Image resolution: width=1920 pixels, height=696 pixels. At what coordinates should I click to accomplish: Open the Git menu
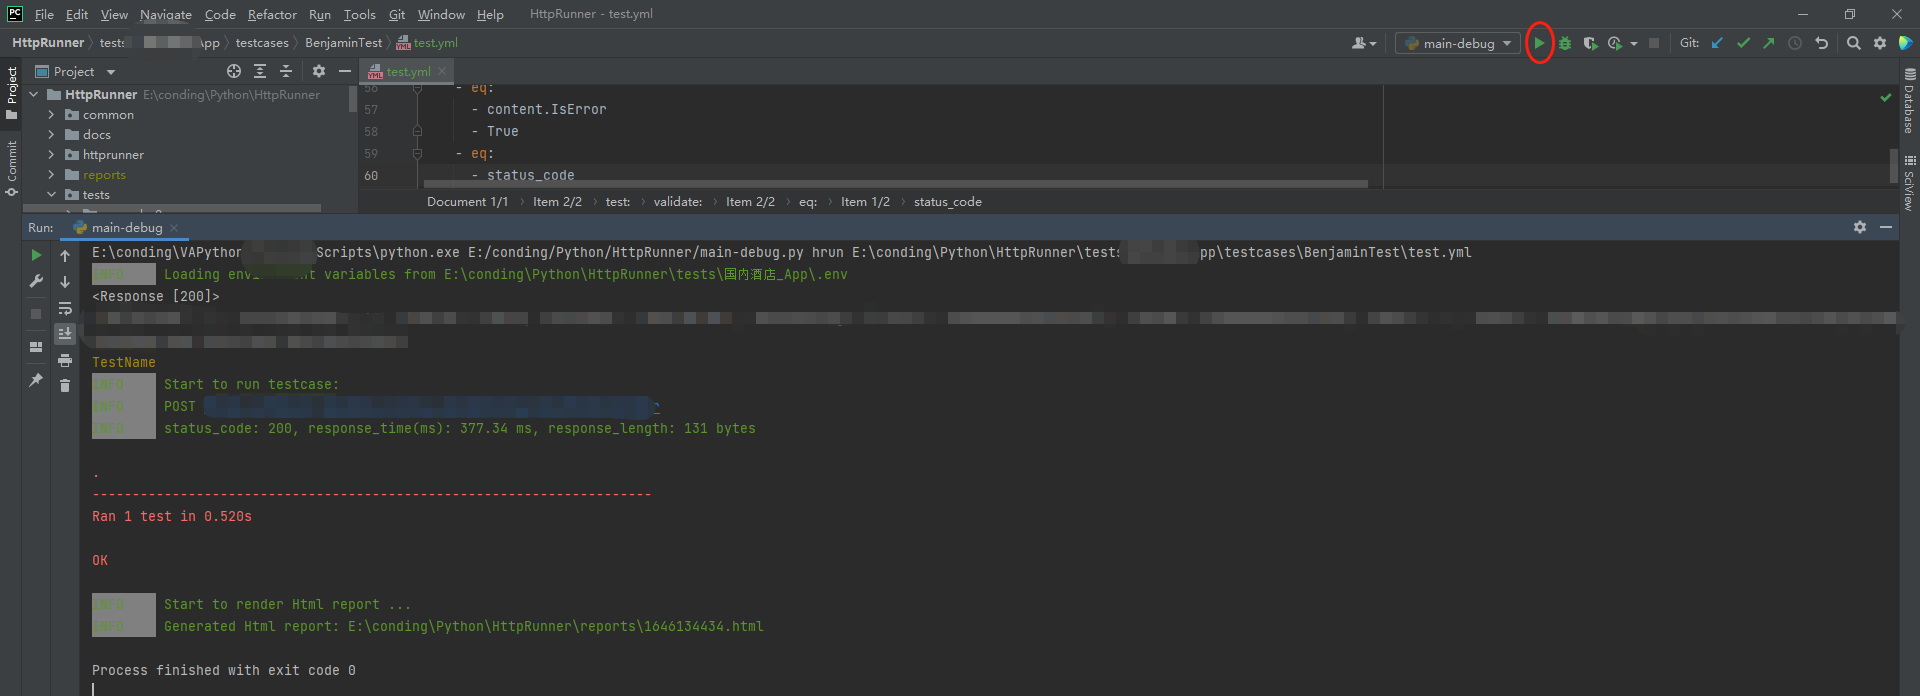click(x=397, y=14)
